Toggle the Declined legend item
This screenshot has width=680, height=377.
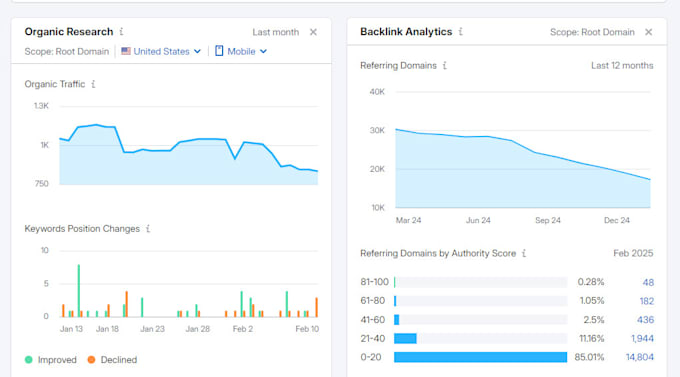(112, 360)
